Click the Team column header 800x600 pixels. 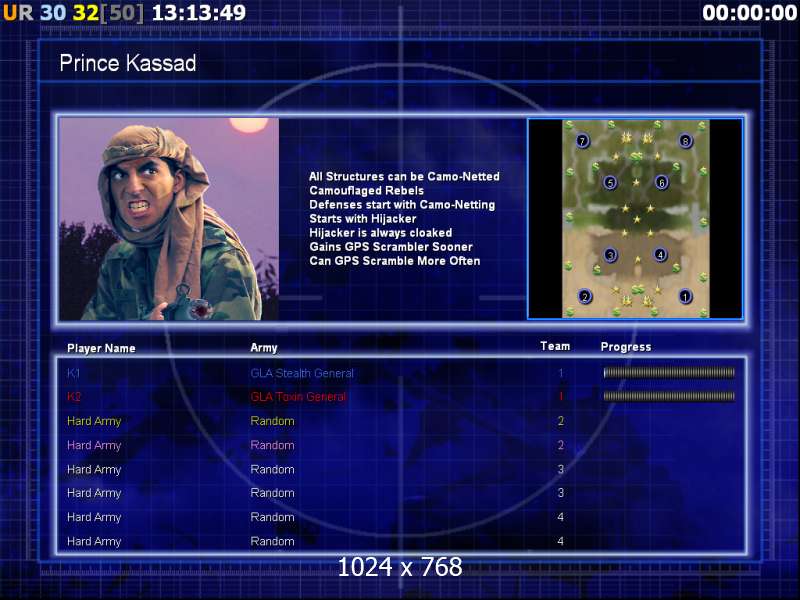click(x=555, y=346)
